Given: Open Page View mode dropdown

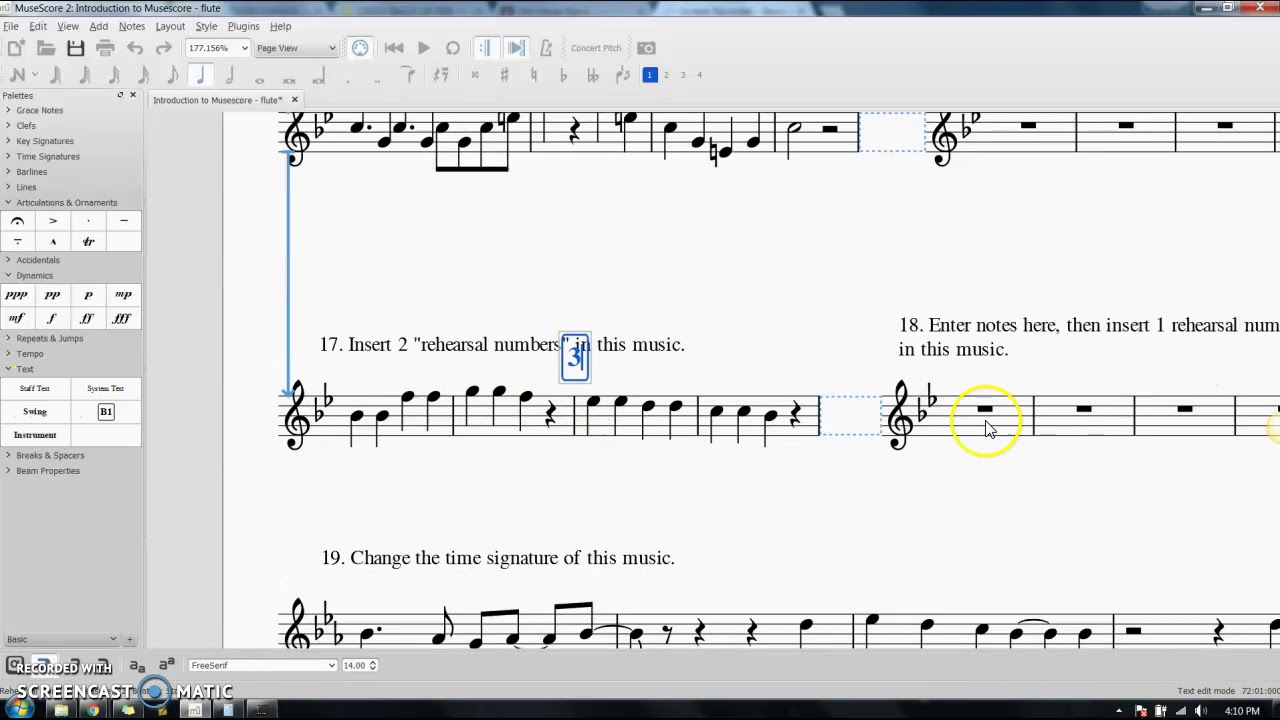Looking at the screenshot, I should point(296,48).
